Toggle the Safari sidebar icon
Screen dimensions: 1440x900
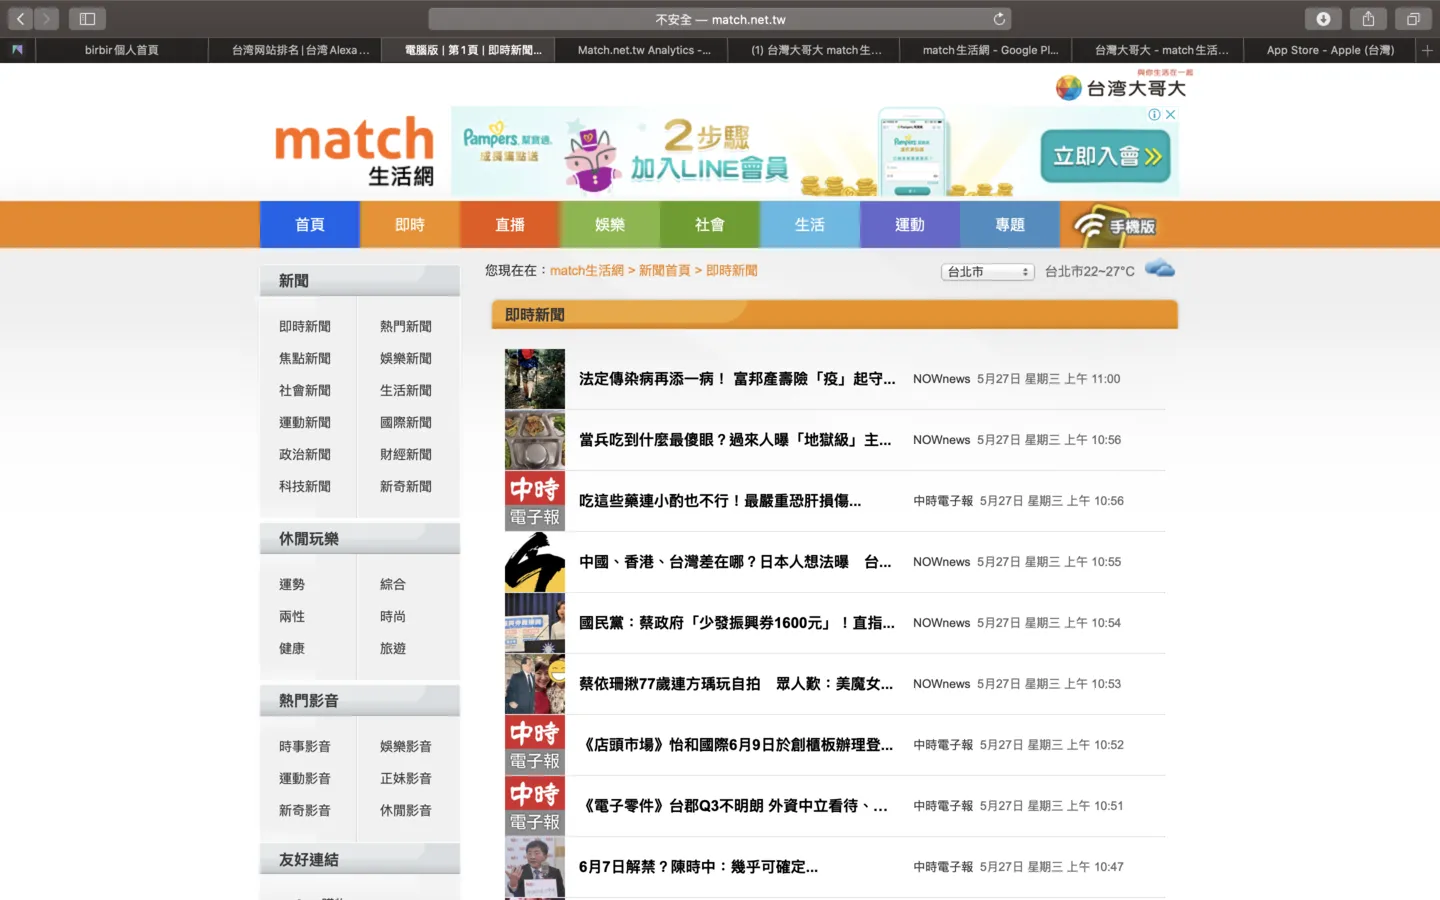87,19
